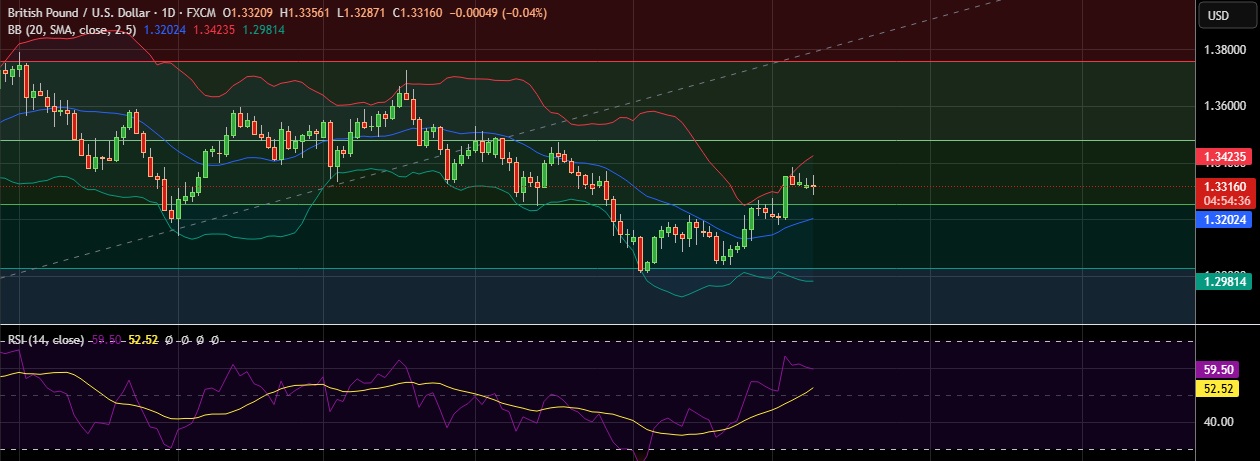The image size is (1260, 461).
Task: Select the RSI (14, close) indicator legend
Action: pos(45,340)
